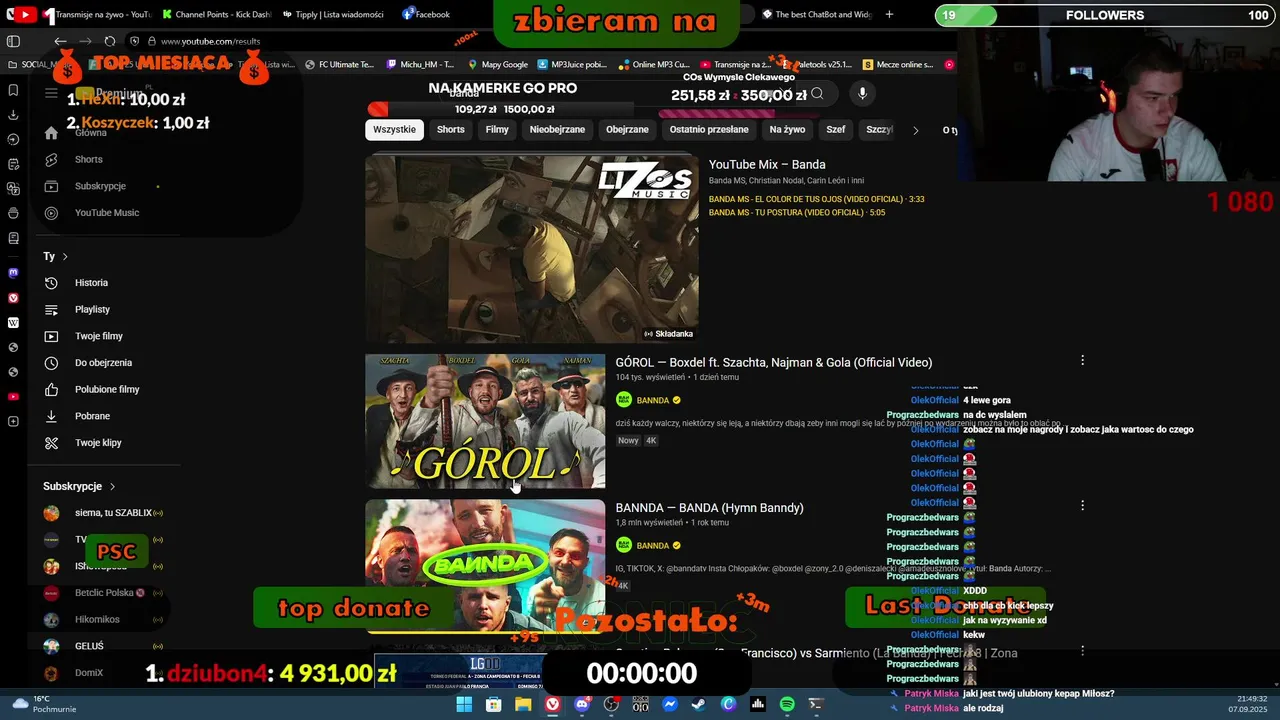The height and width of the screenshot is (720, 1280).
Task: Expand the Subskrypcje section header
Action: [x=79, y=486]
